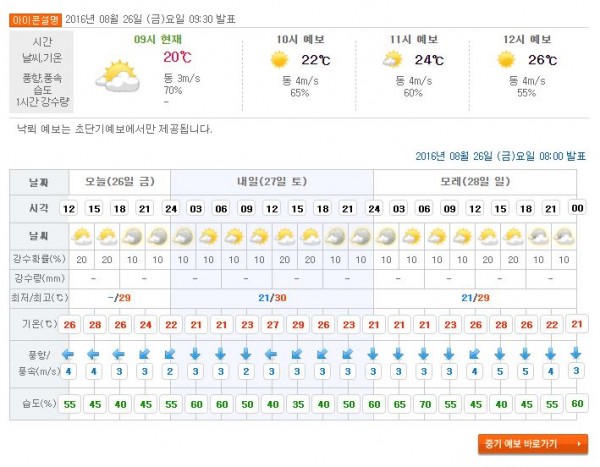Click the sunny icon for 10시 예보
This screenshot has width=600, height=467.
[279, 60]
